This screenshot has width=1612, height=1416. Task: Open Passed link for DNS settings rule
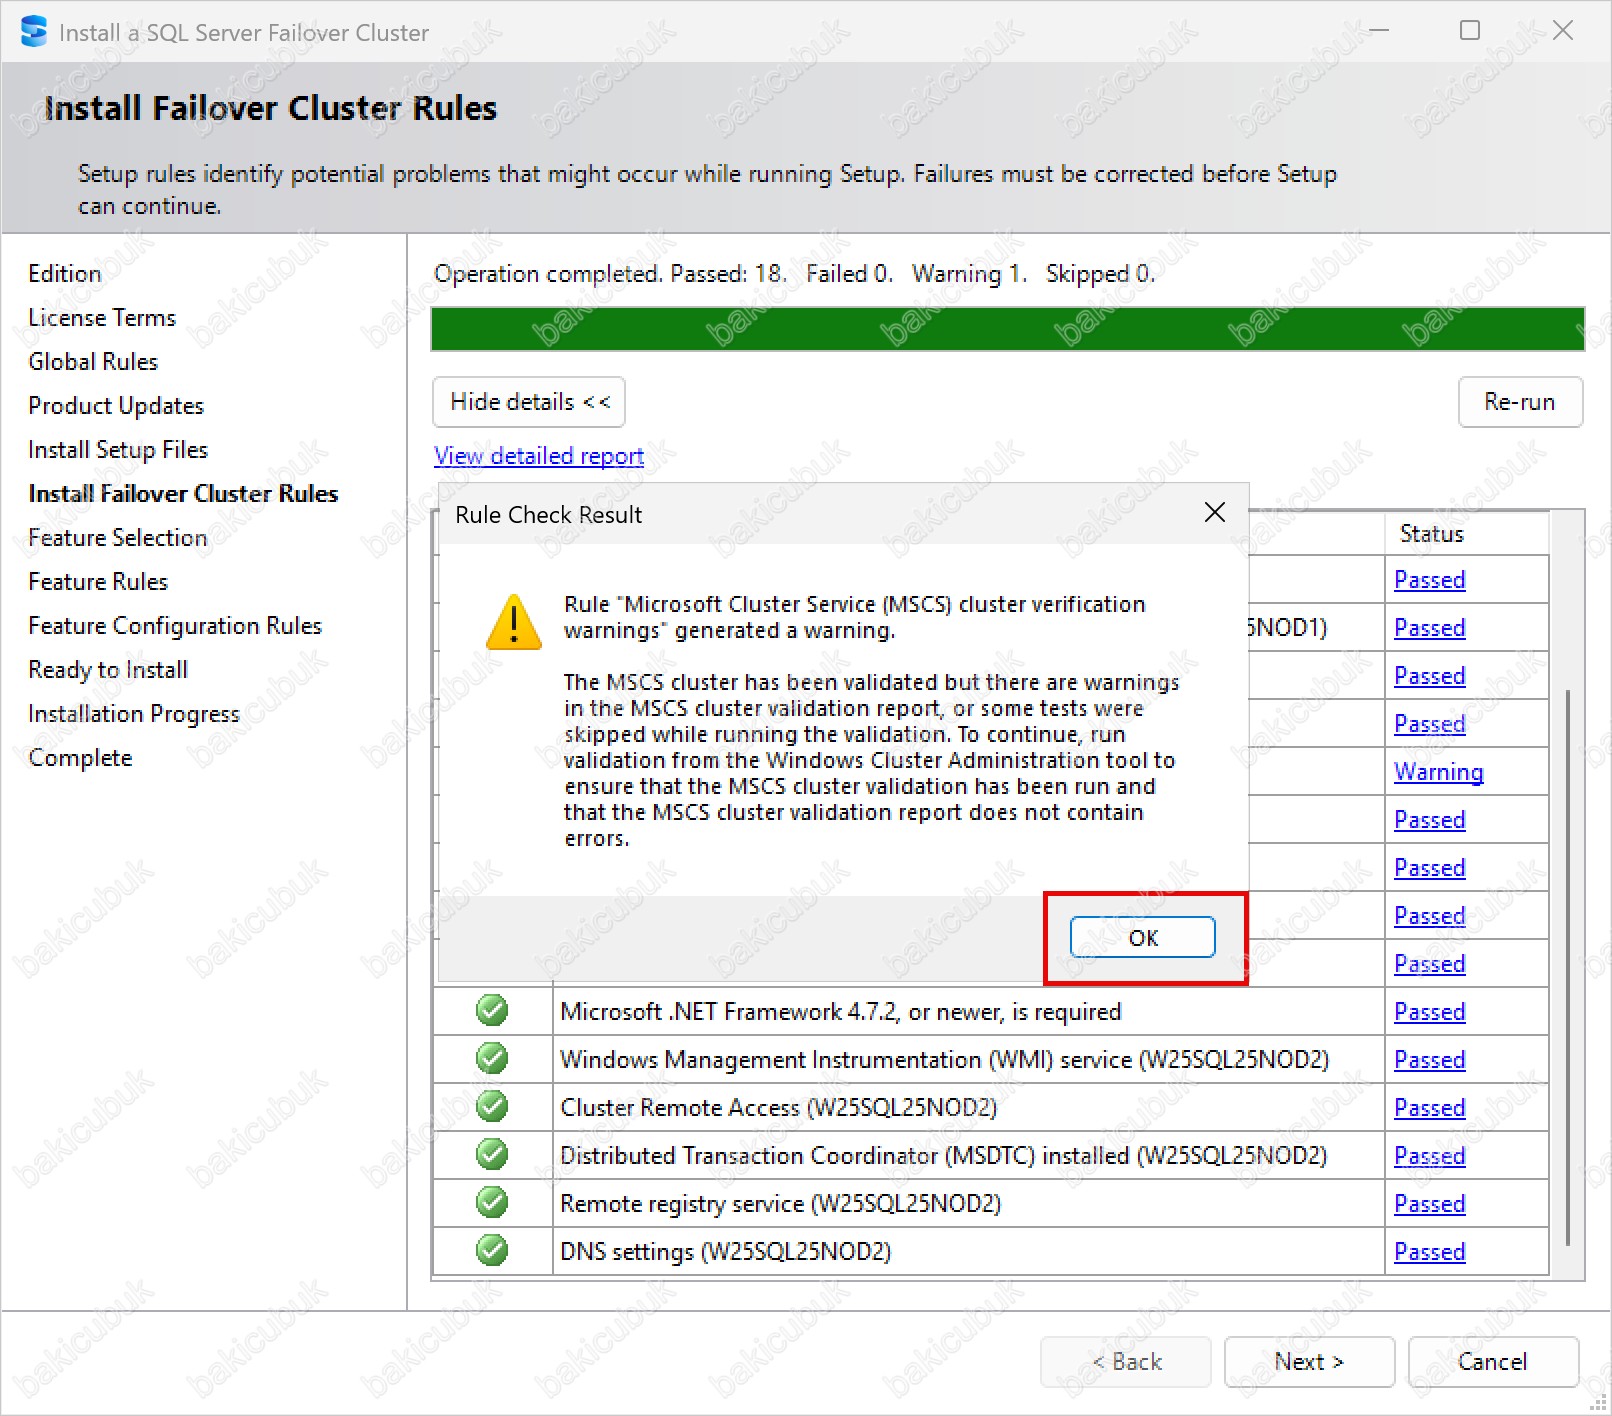click(1429, 1252)
